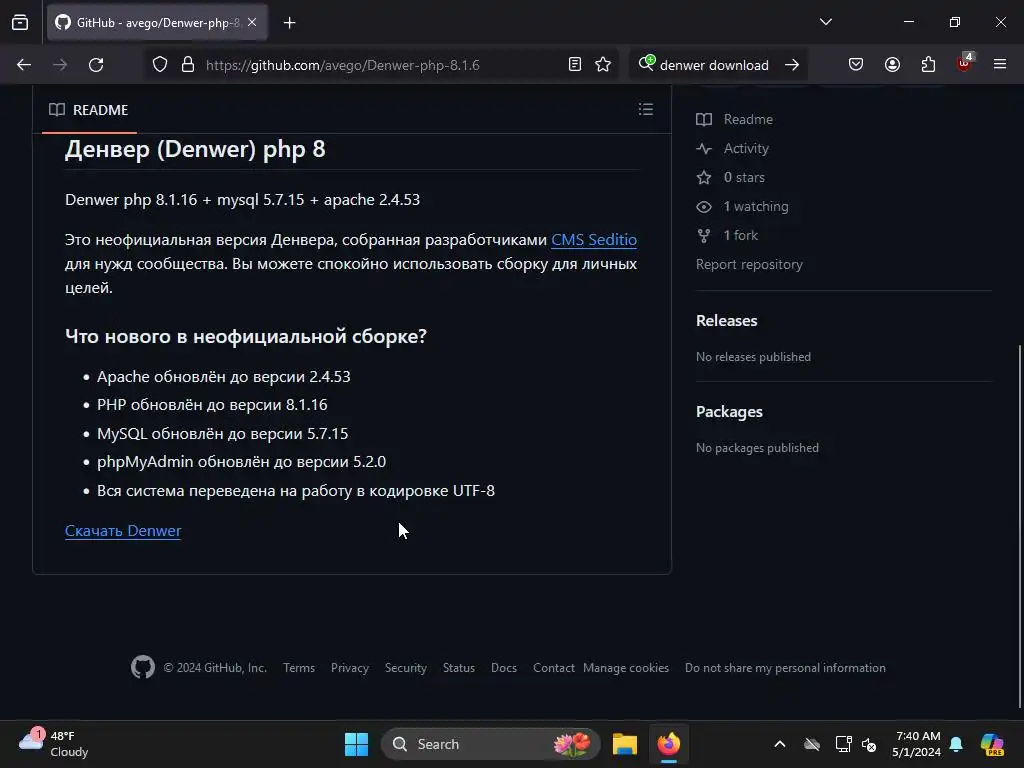Screen dimensions: 1024x768
Task: Click the 'denwer download' search field
Action: 714,65
